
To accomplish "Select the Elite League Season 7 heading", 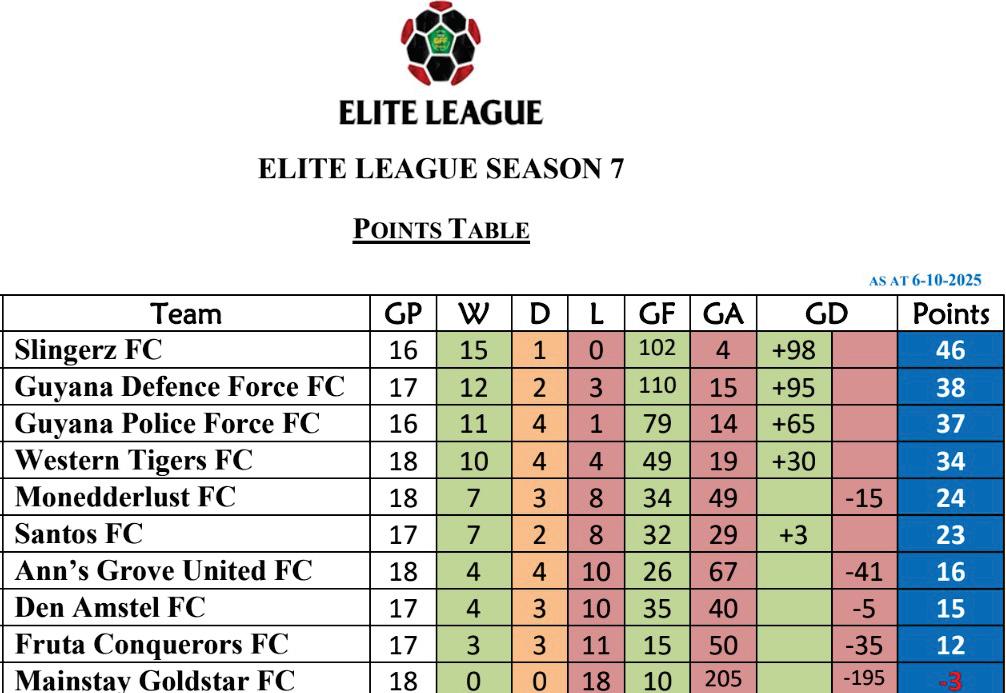I will point(441,169).
